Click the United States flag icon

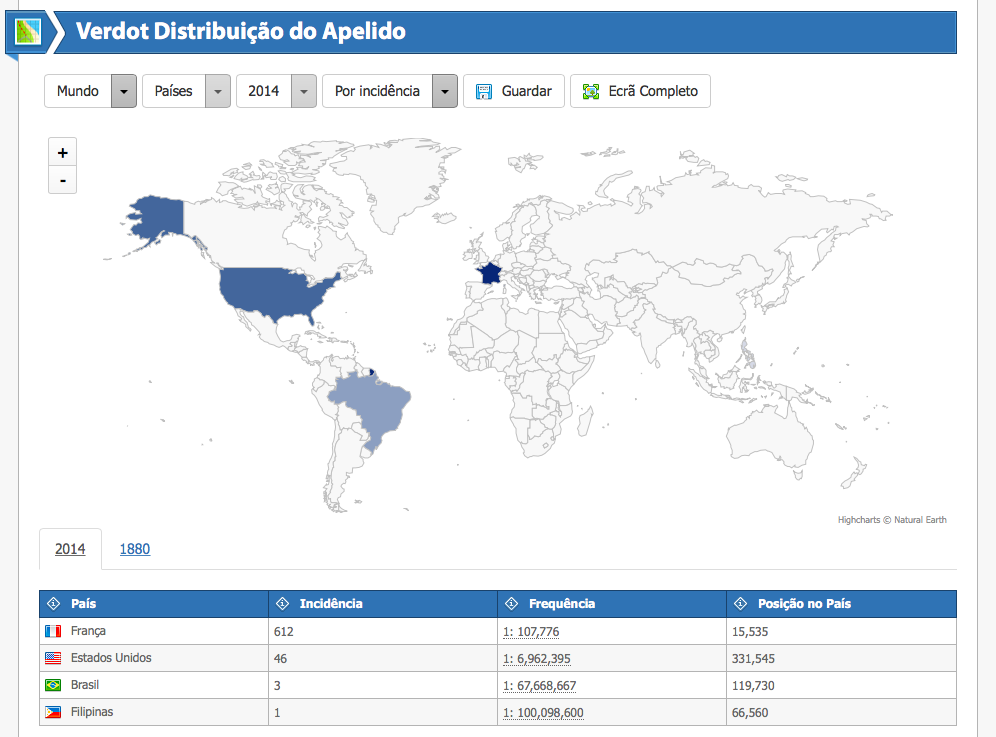click(53, 658)
